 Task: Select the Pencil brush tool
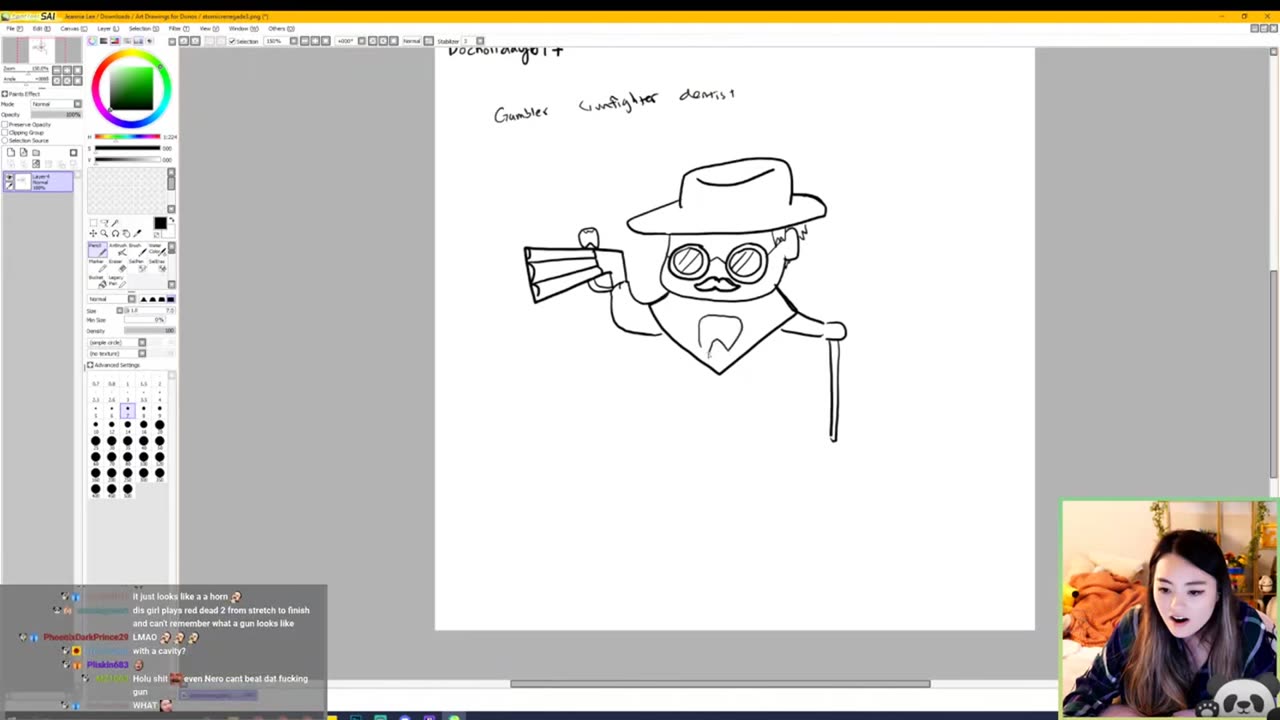coord(98,250)
